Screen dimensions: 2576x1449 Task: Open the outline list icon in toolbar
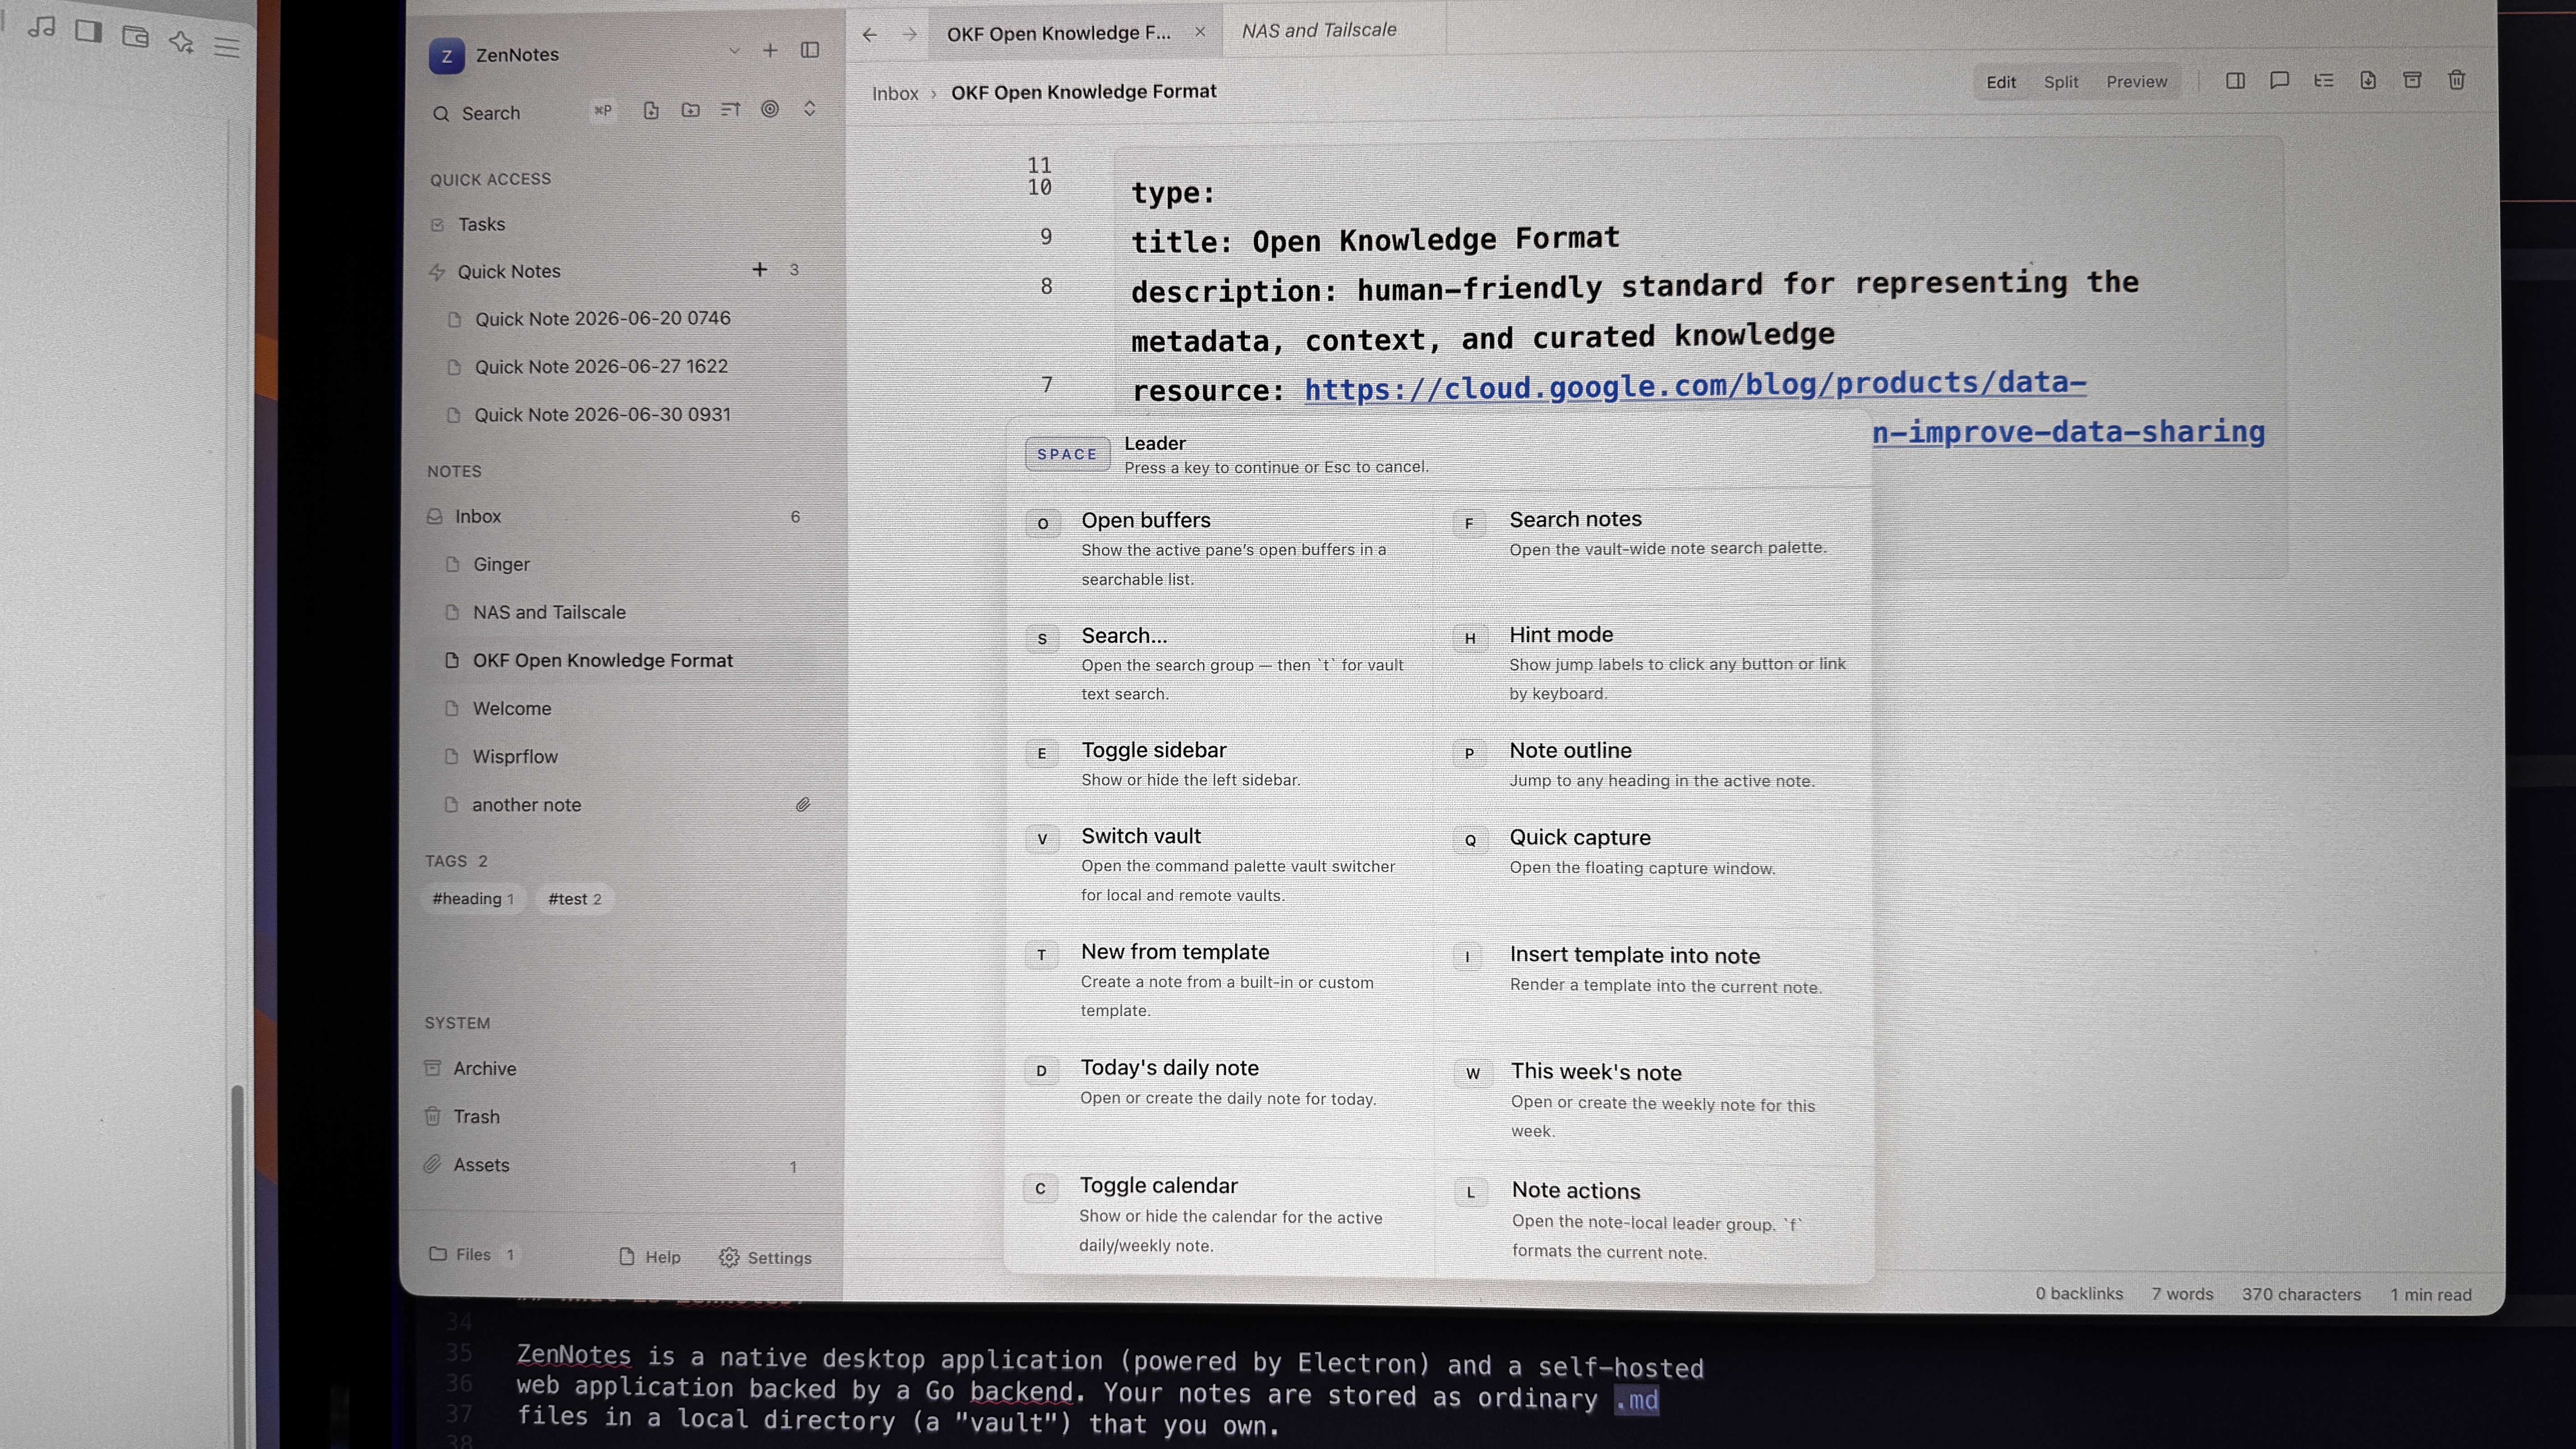(x=2323, y=80)
